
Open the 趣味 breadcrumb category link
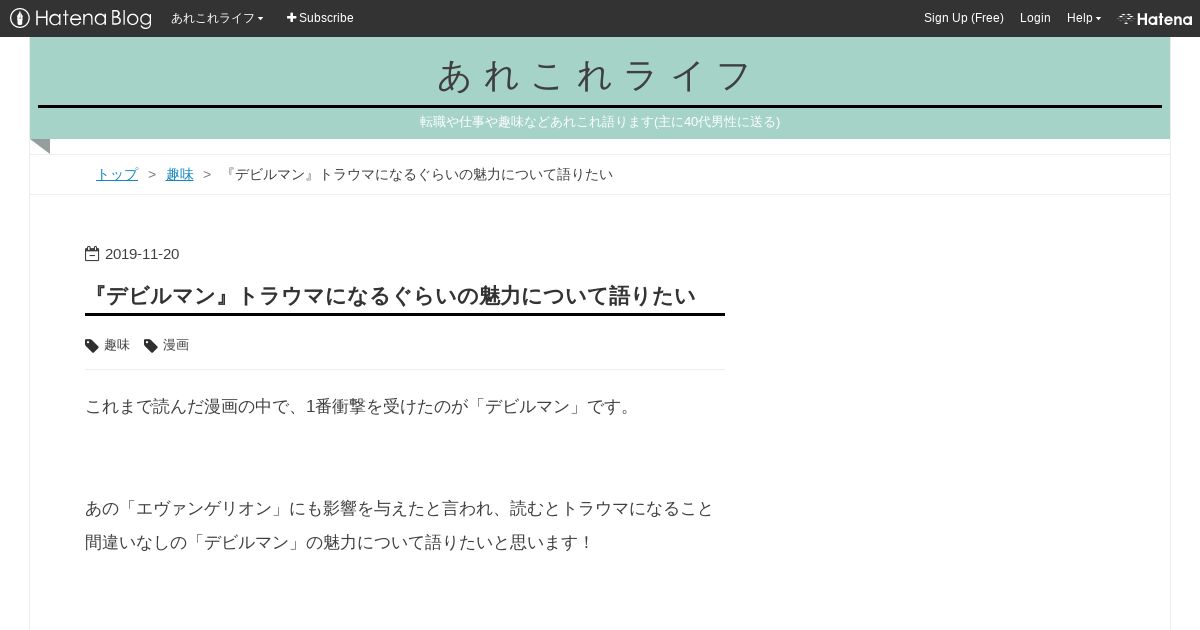pyautogui.click(x=180, y=174)
